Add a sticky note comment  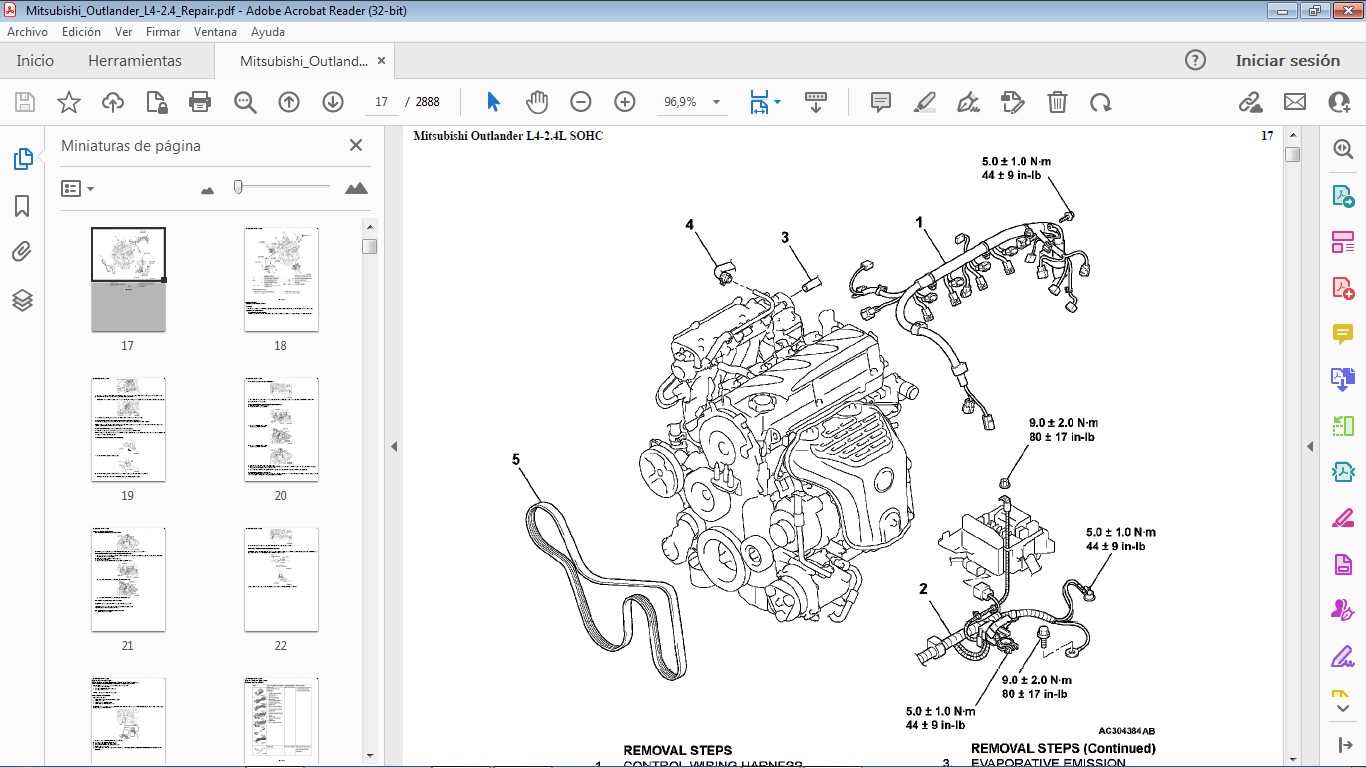click(881, 102)
